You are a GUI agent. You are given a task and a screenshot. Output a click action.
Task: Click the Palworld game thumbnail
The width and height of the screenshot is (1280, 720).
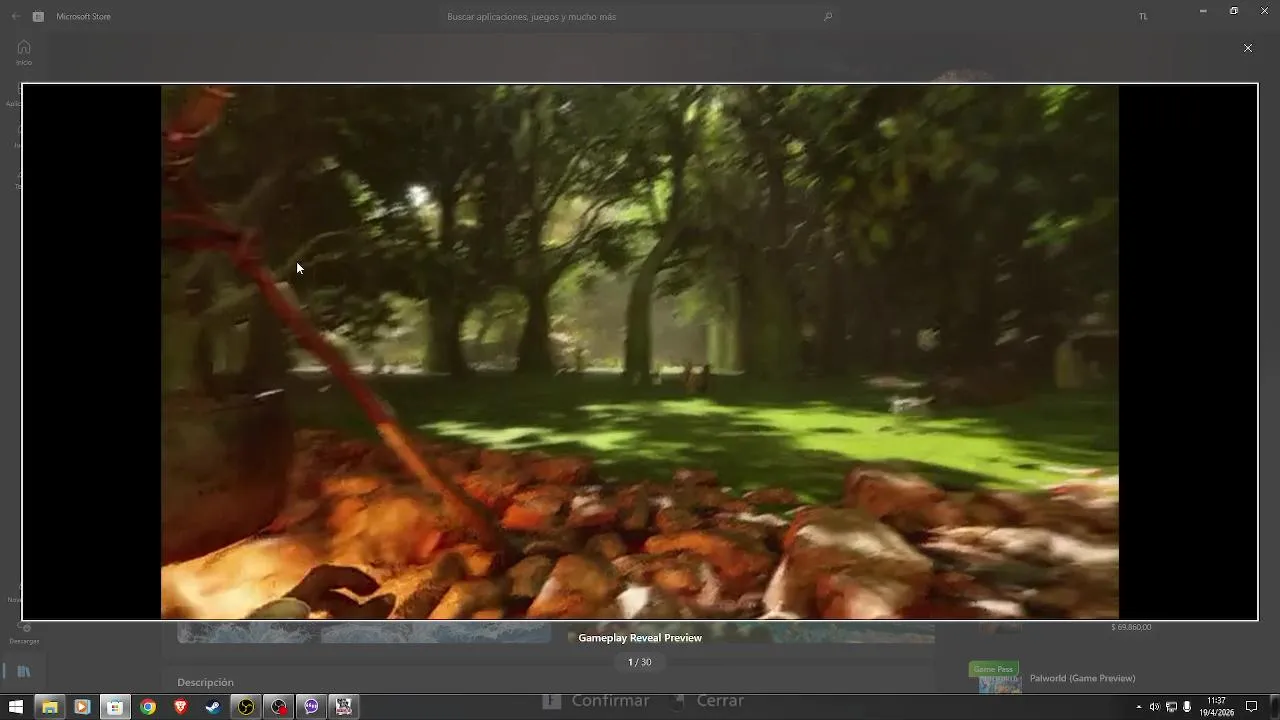pyautogui.click(x=1000, y=684)
